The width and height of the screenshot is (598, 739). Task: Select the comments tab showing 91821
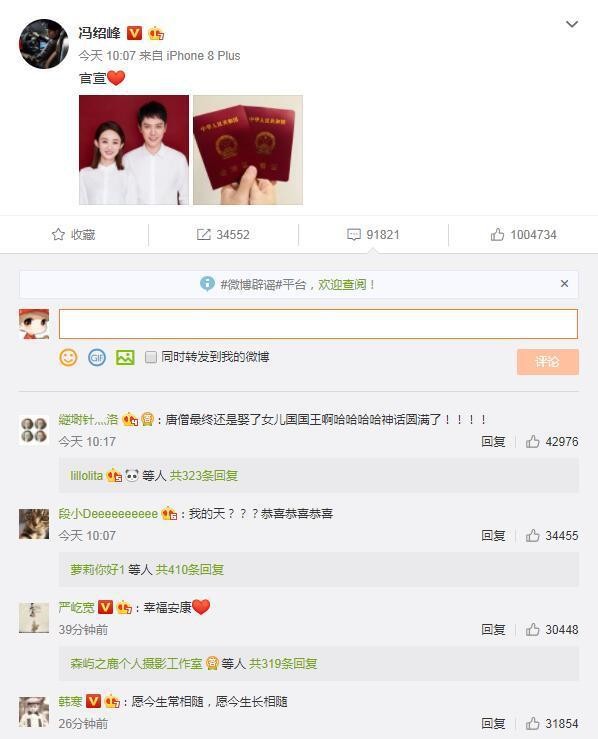coord(373,235)
